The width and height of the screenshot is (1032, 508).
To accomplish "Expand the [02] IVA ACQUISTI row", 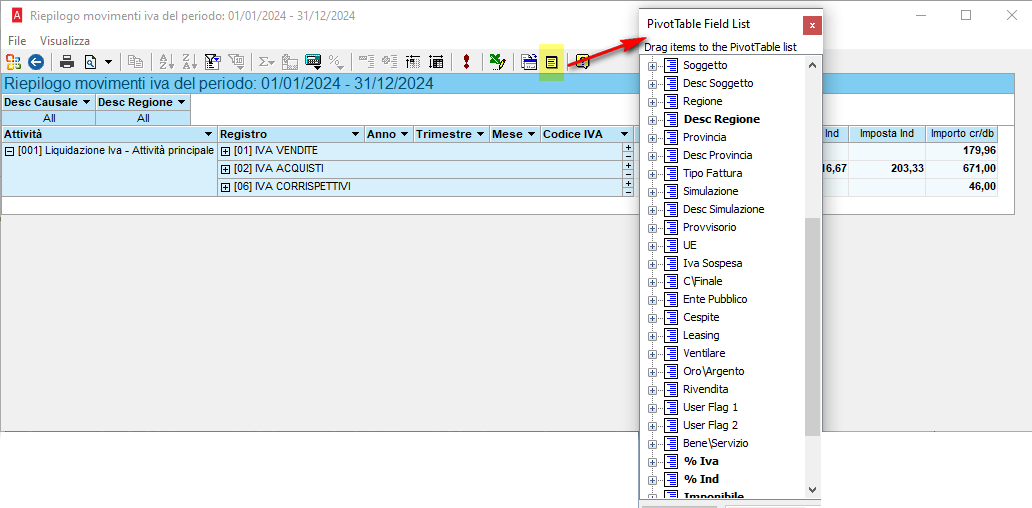I will tap(226, 169).
